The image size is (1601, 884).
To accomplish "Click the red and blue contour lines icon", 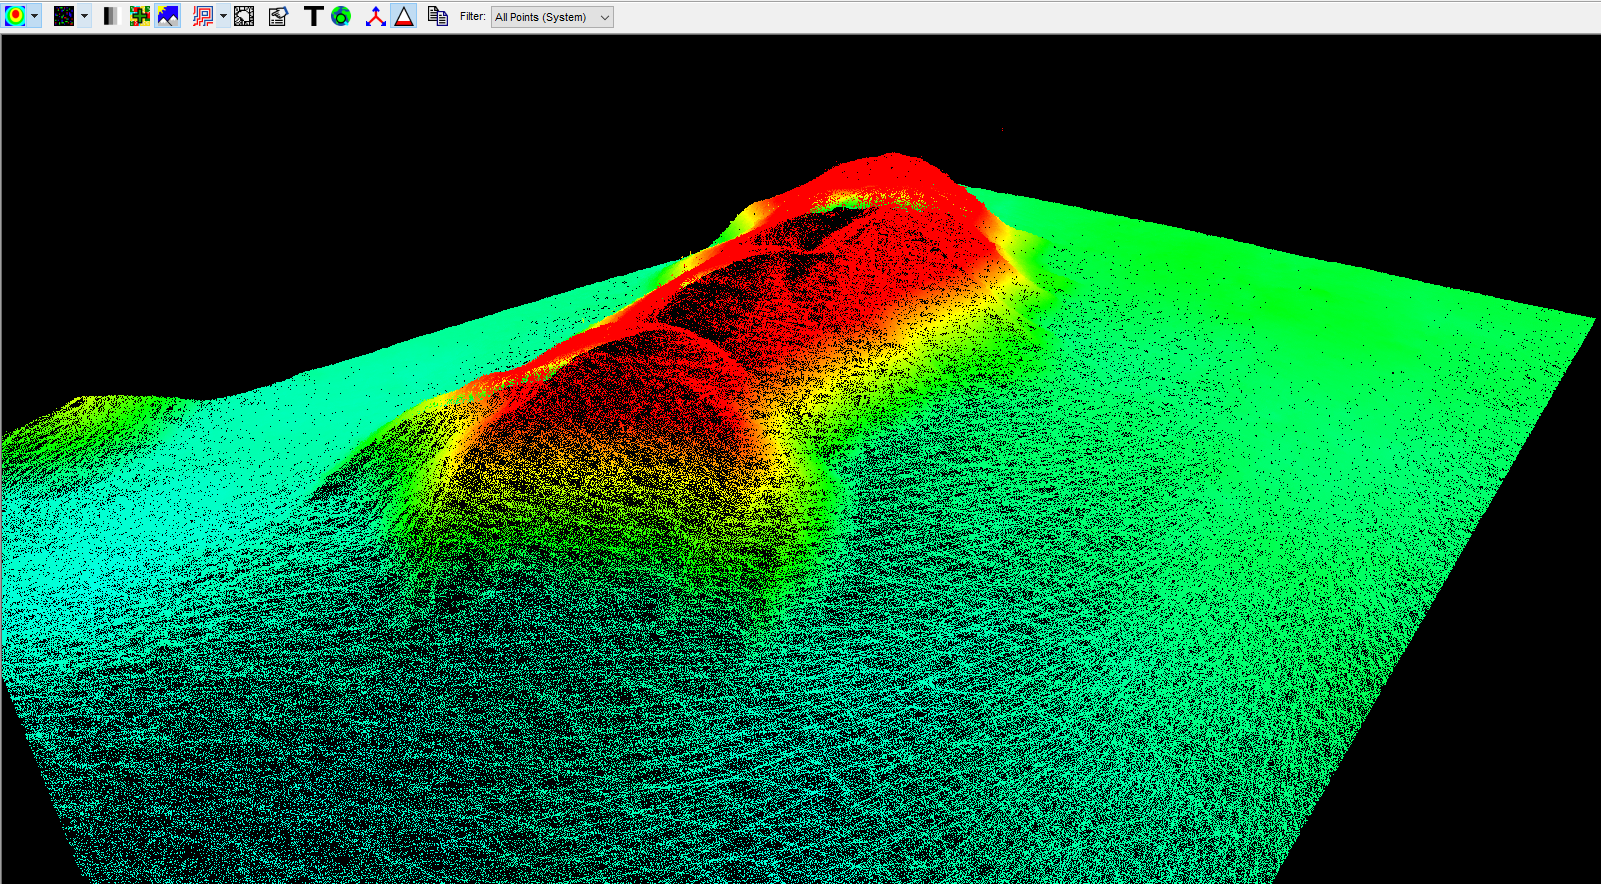I will [x=203, y=16].
